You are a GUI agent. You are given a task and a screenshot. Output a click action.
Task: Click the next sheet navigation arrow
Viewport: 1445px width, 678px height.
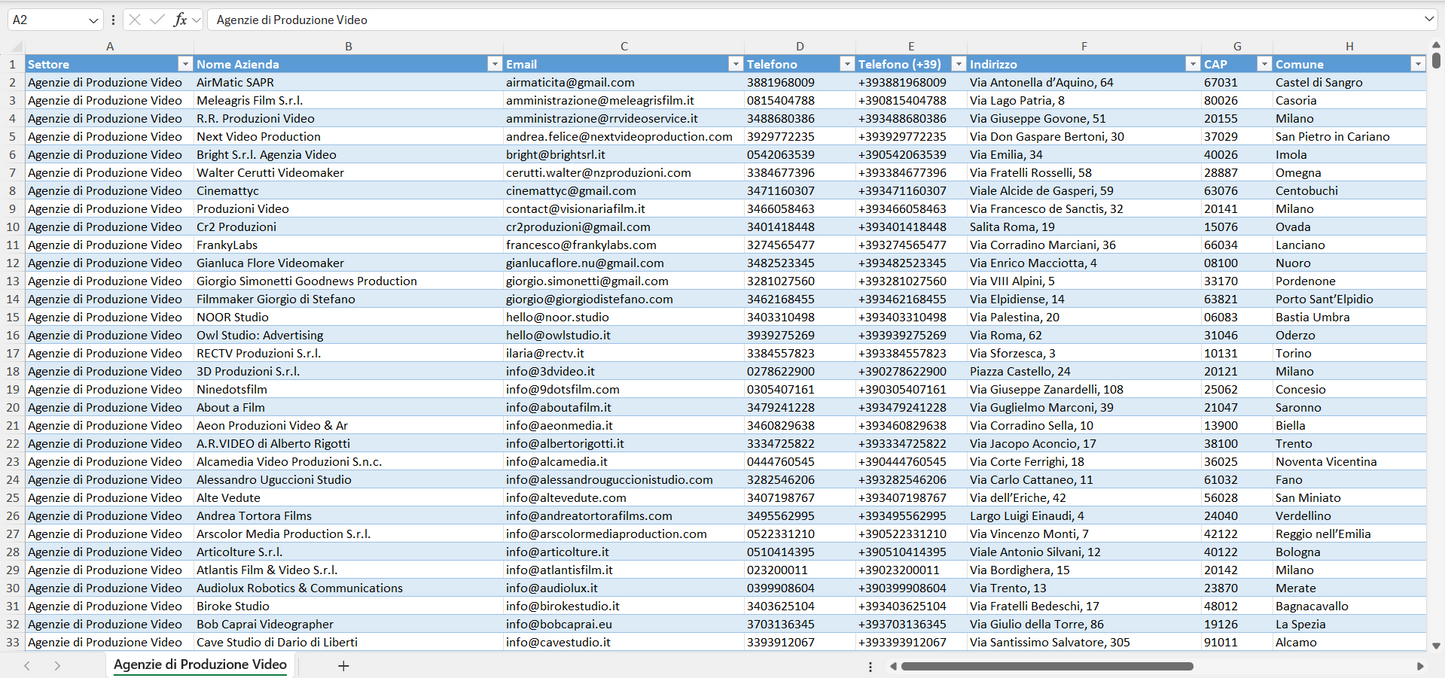click(57, 665)
